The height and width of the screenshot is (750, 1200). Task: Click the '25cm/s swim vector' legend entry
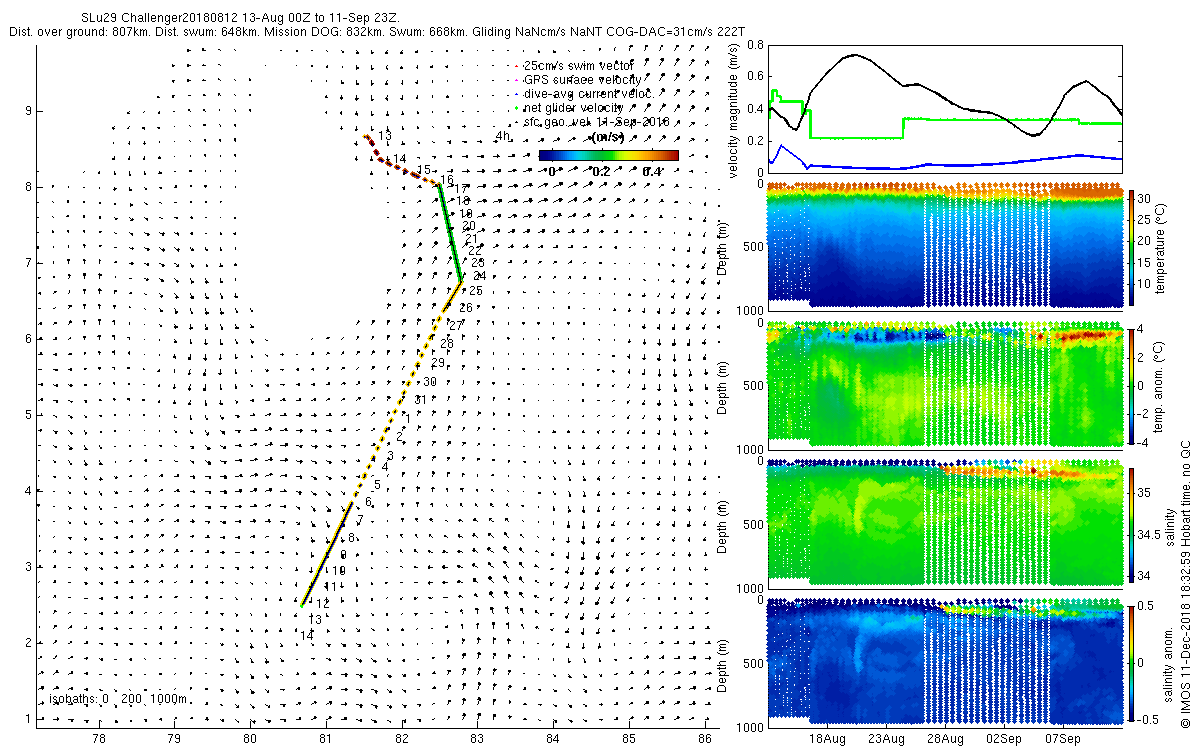coord(576,65)
